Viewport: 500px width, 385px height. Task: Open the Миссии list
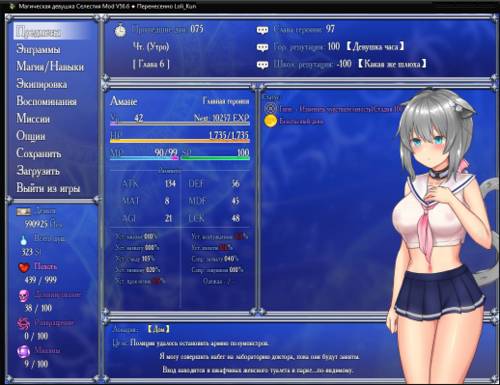(x=33, y=118)
